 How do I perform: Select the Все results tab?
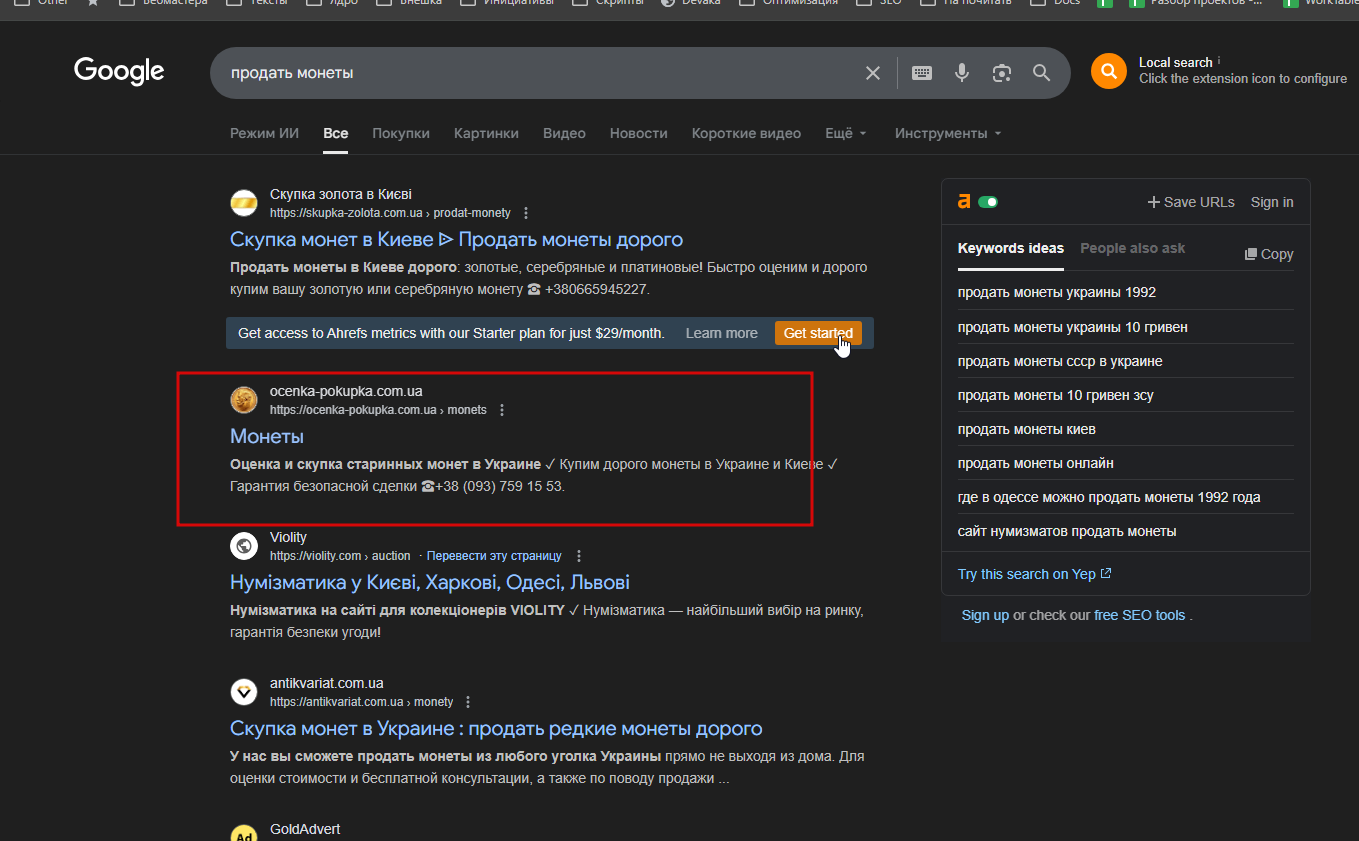click(x=336, y=133)
